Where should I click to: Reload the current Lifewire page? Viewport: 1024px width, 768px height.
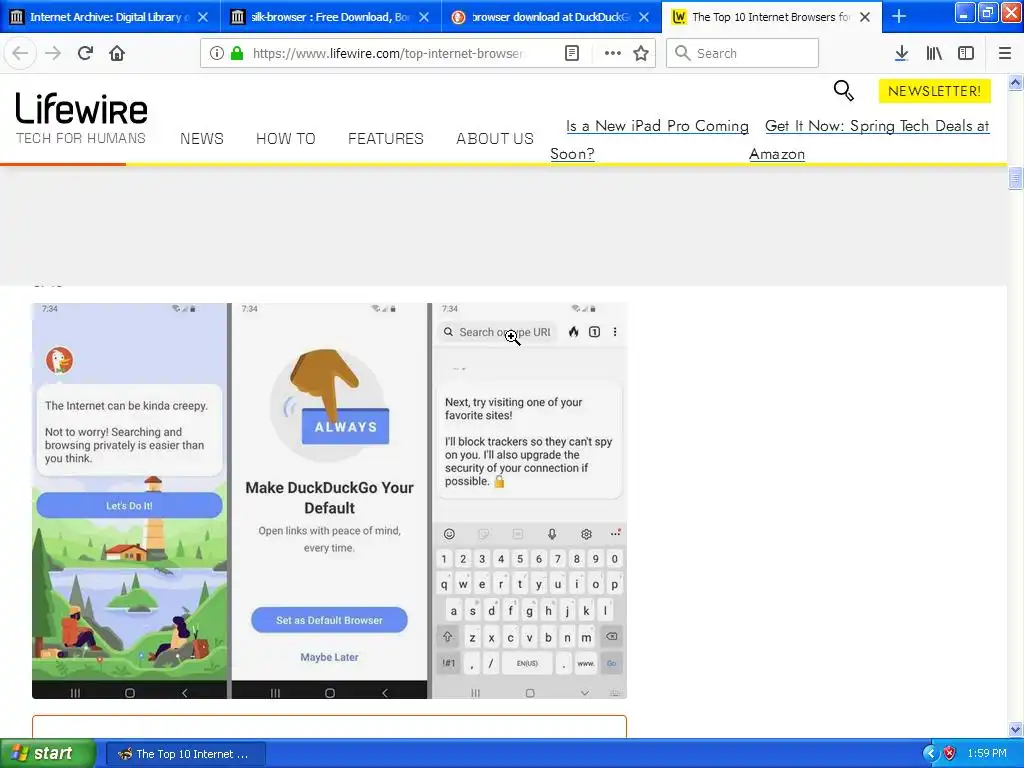[x=85, y=53]
